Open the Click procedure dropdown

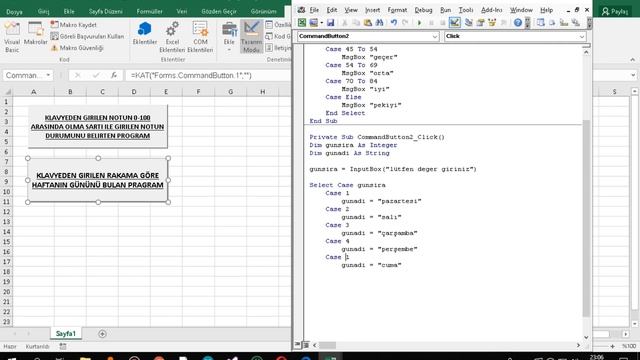582,36
